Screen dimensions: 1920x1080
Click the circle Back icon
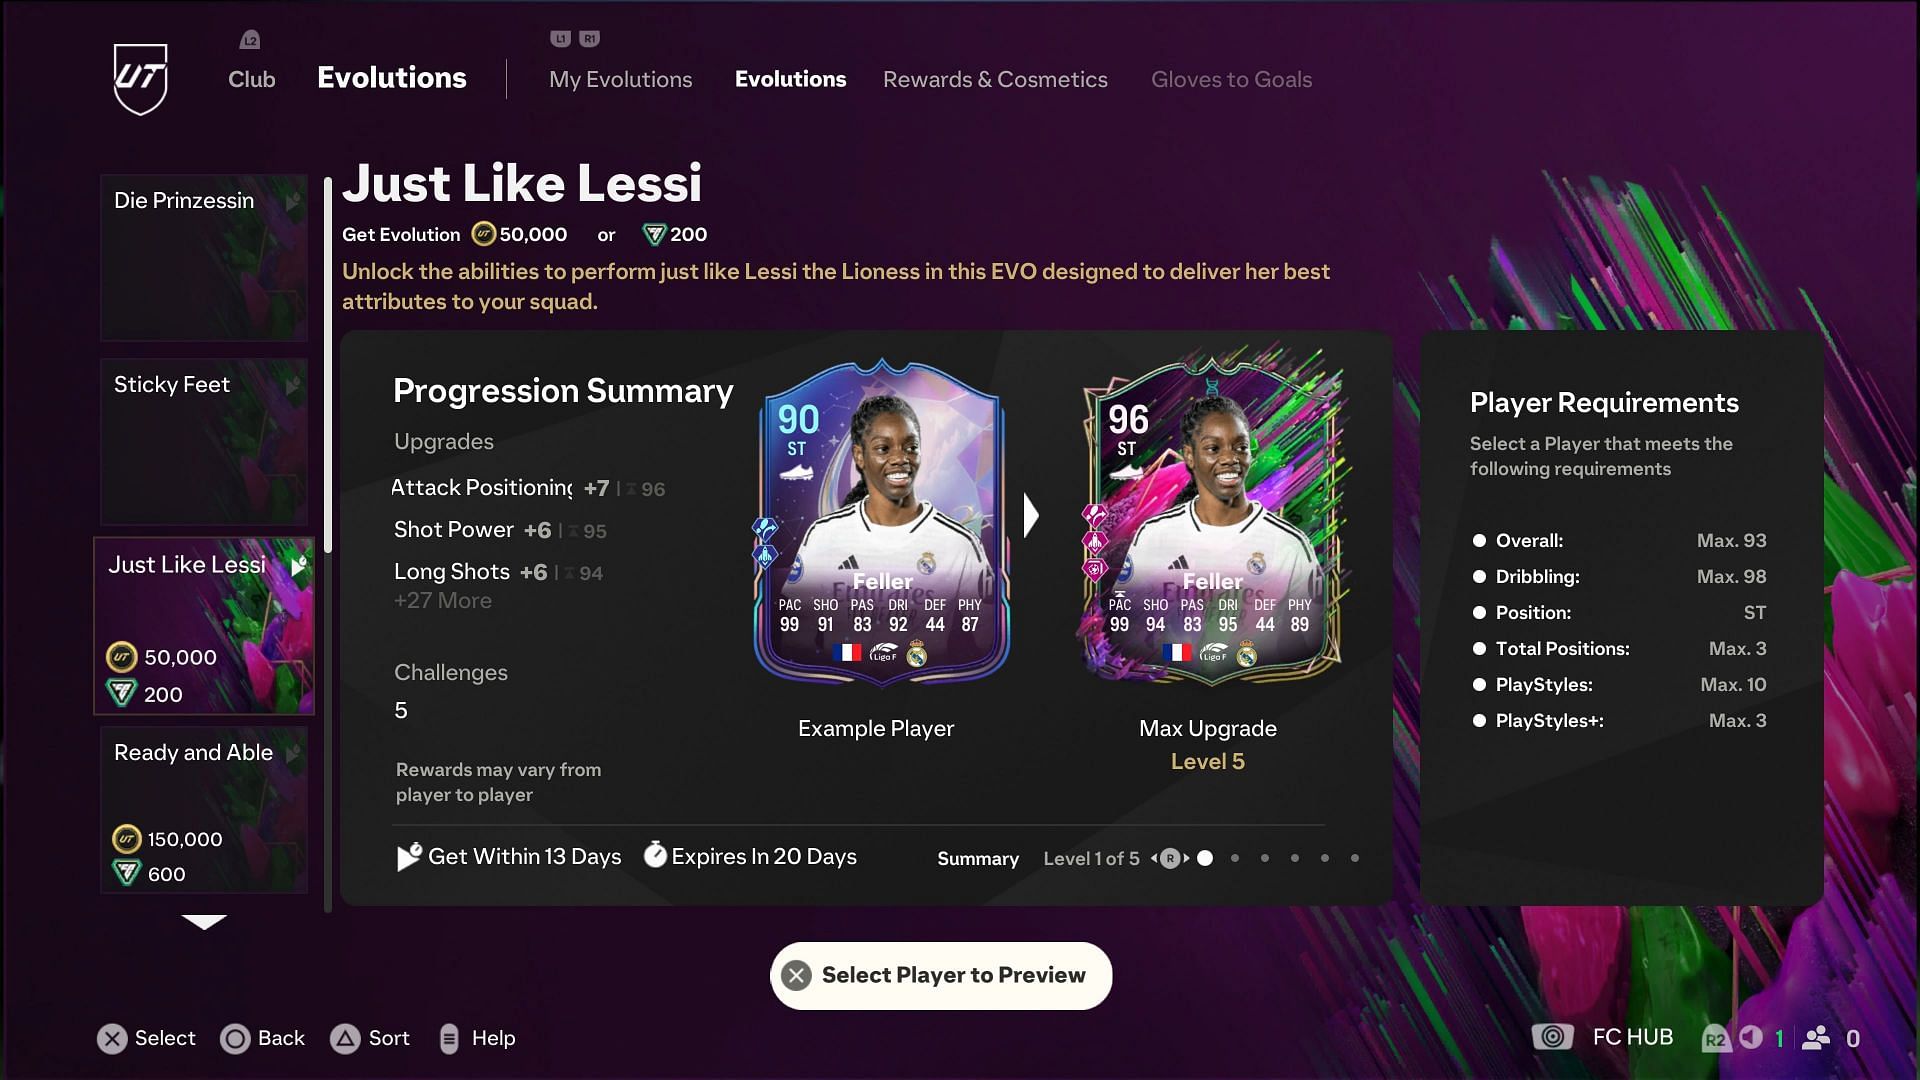235,1039
